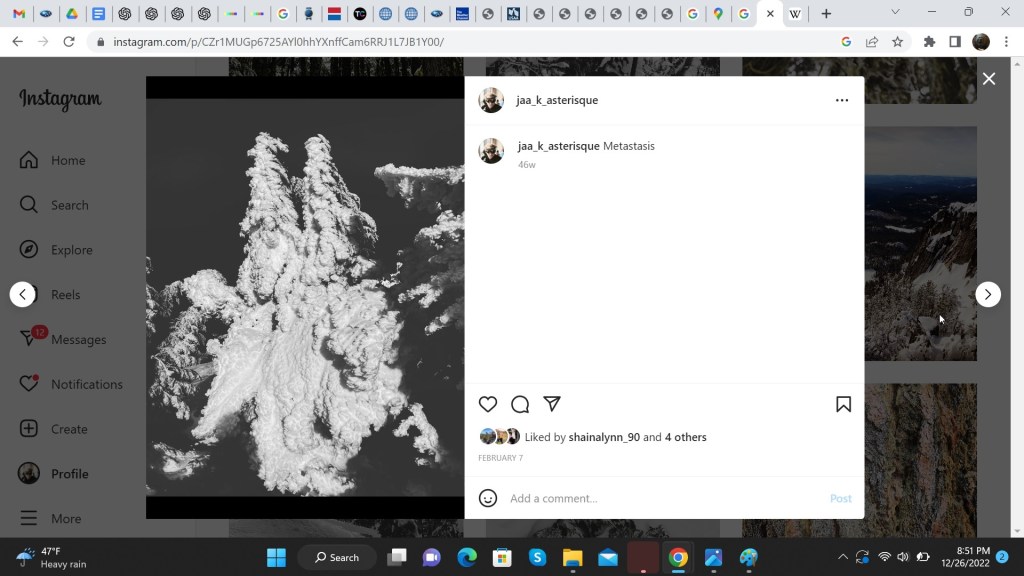Open Messages inbox in sidebar

click(77, 339)
